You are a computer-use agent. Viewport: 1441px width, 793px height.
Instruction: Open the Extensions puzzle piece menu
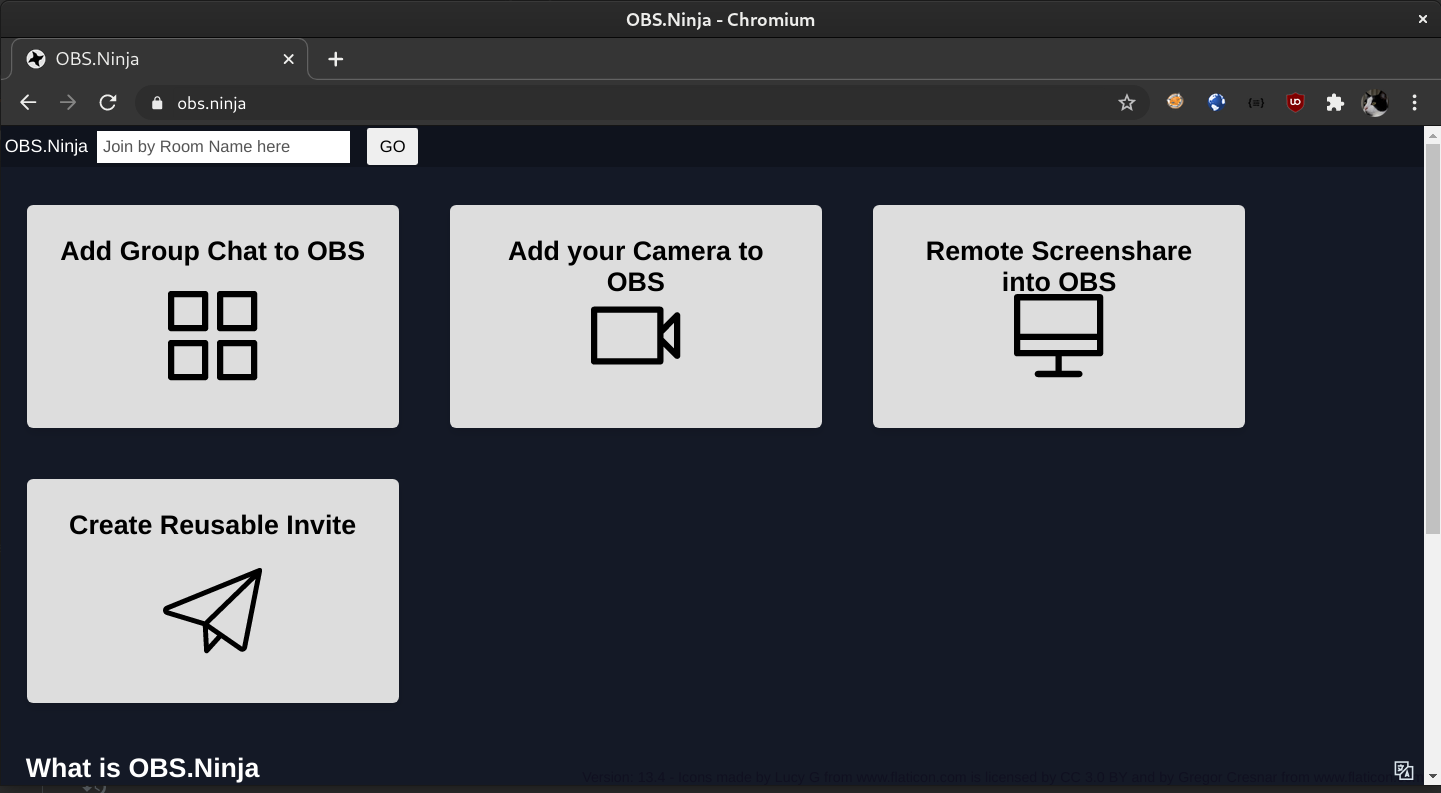point(1335,102)
